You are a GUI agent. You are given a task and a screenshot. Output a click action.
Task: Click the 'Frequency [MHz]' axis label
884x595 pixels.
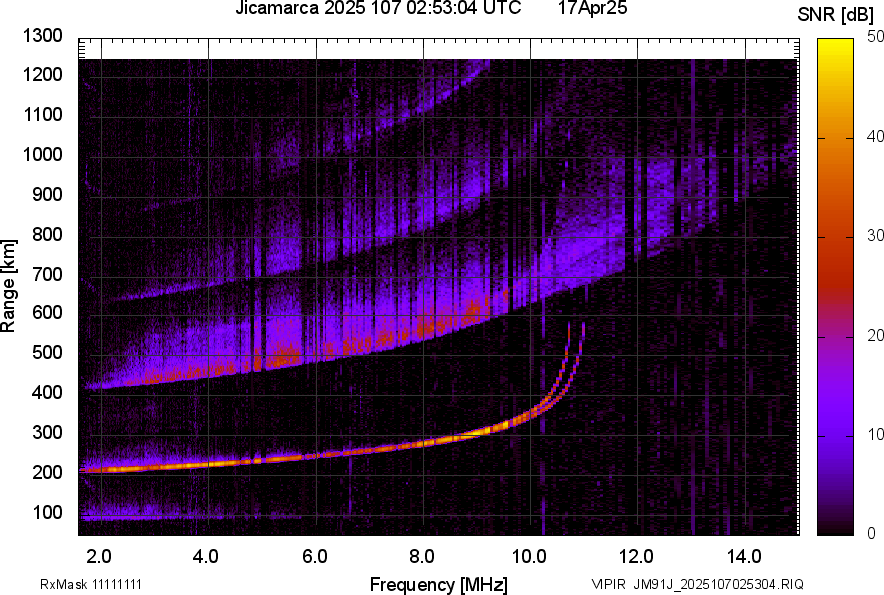pyautogui.click(x=439, y=584)
